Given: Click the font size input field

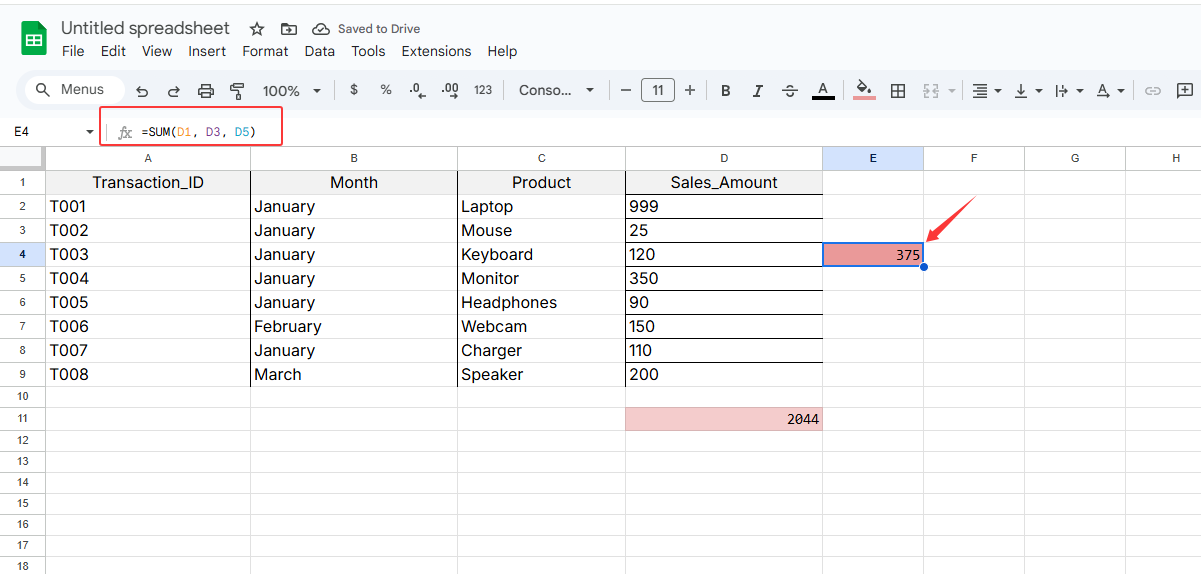Looking at the screenshot, I should (x=657, y=91).
